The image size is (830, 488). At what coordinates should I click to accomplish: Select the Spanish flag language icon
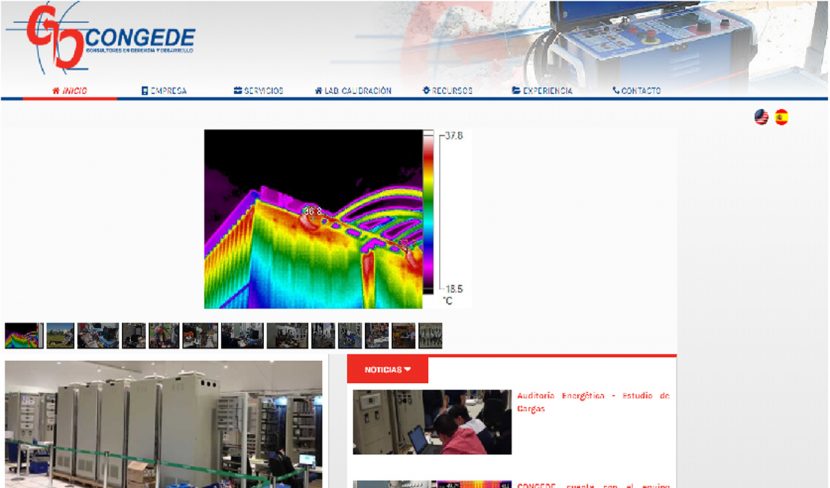(x=781, y=117)
